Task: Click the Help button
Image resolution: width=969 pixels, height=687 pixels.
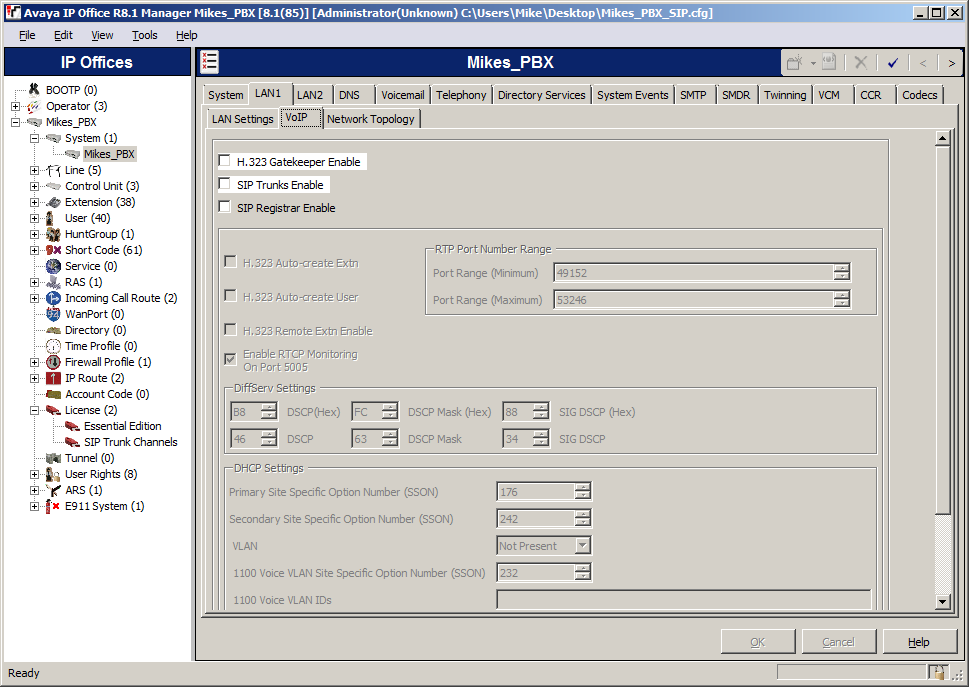Action: [x=919, y=642]
